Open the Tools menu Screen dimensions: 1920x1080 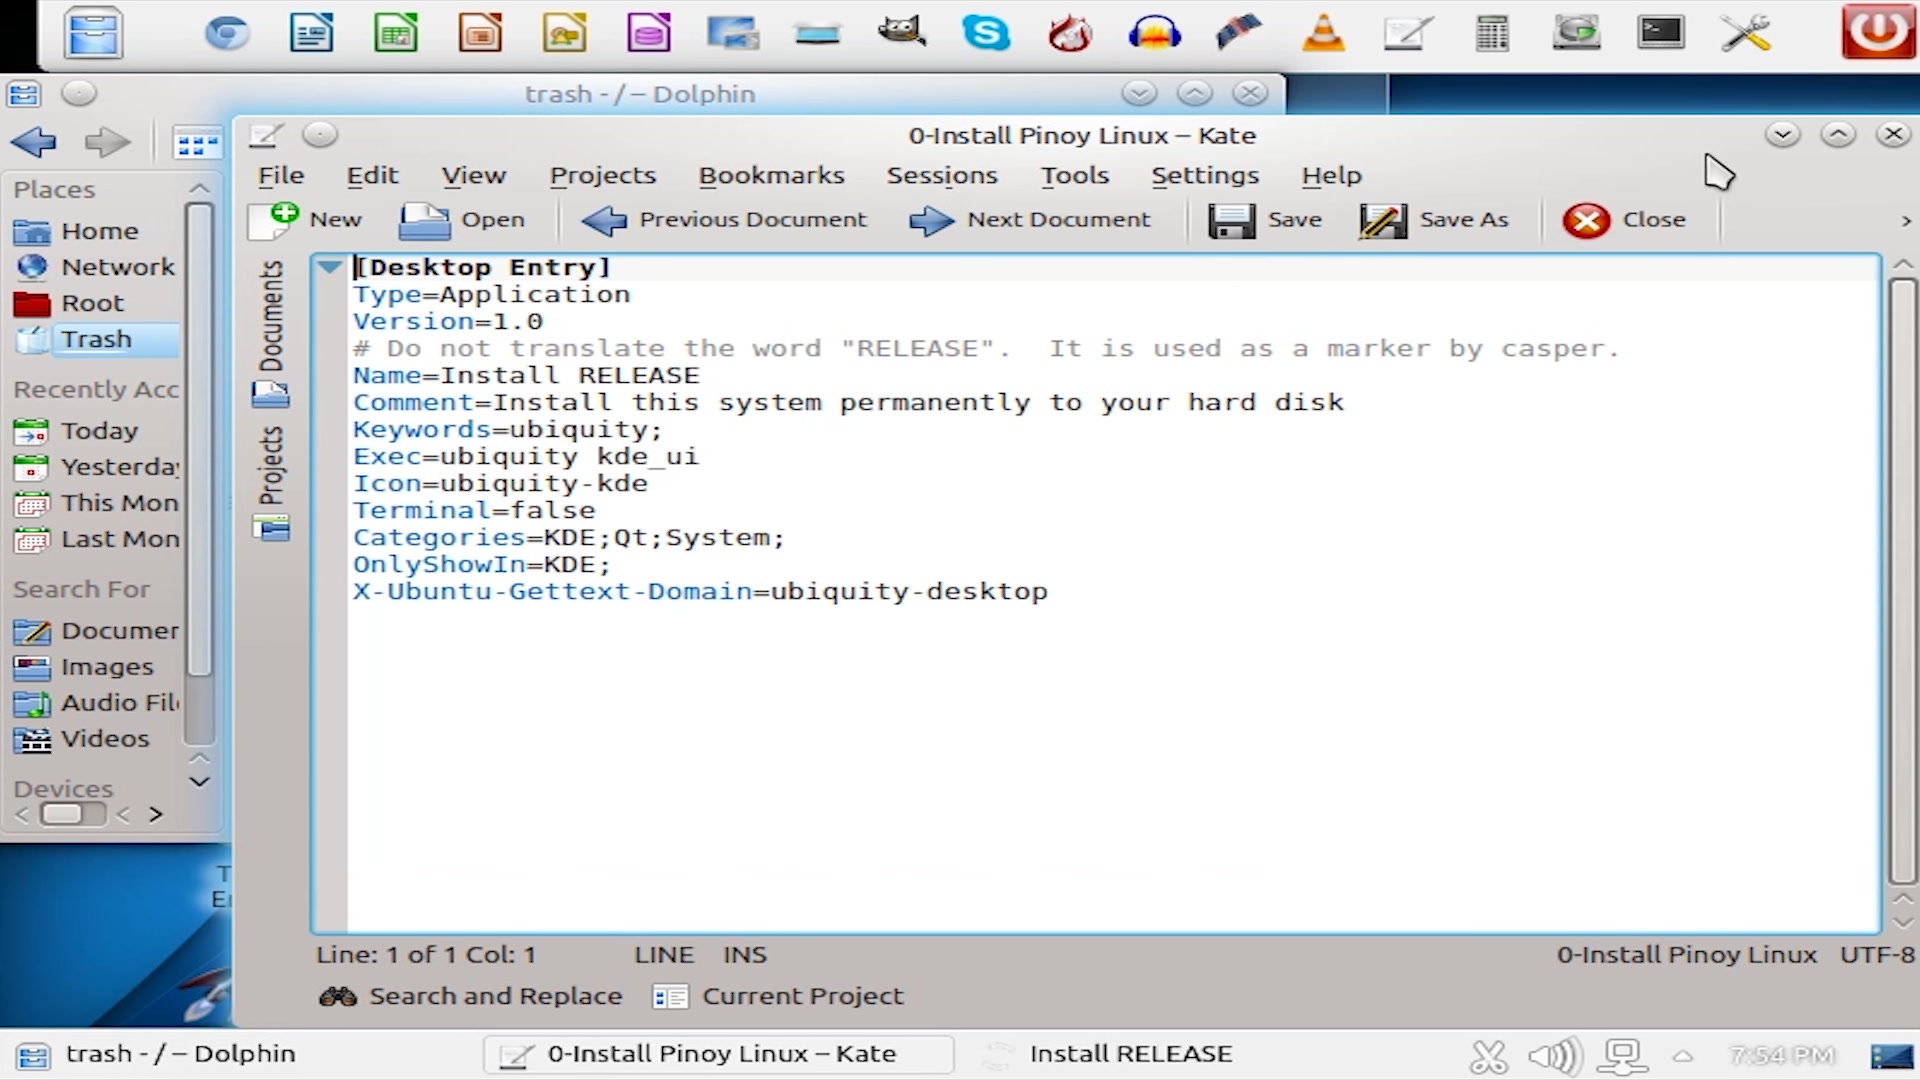1075,176
